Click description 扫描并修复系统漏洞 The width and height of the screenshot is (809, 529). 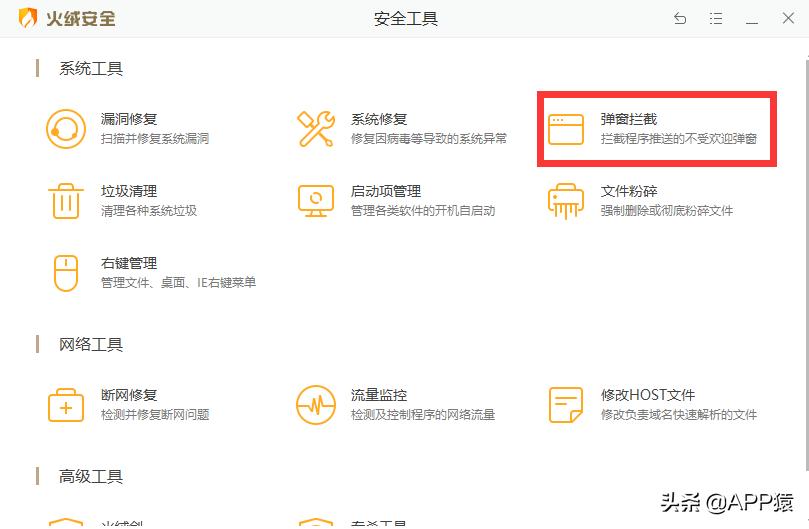155,138
